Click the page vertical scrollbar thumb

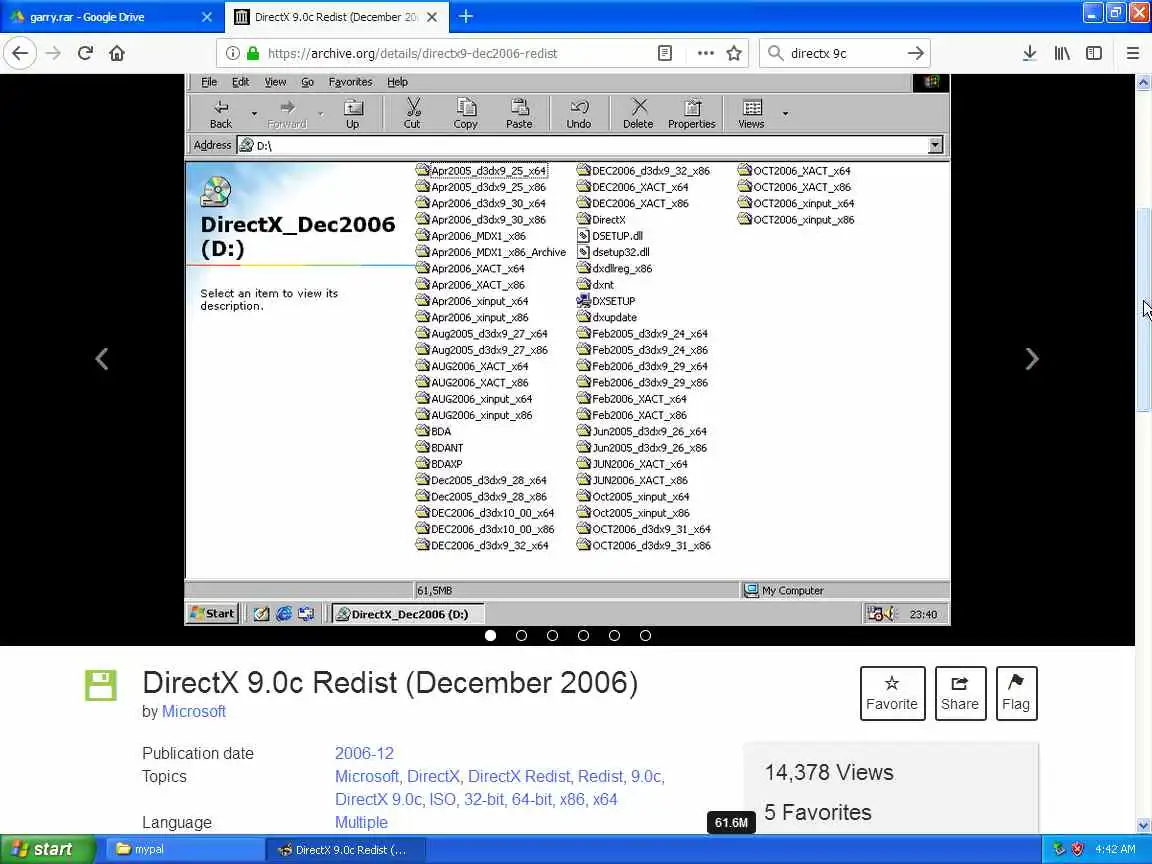click(1143, 310)
